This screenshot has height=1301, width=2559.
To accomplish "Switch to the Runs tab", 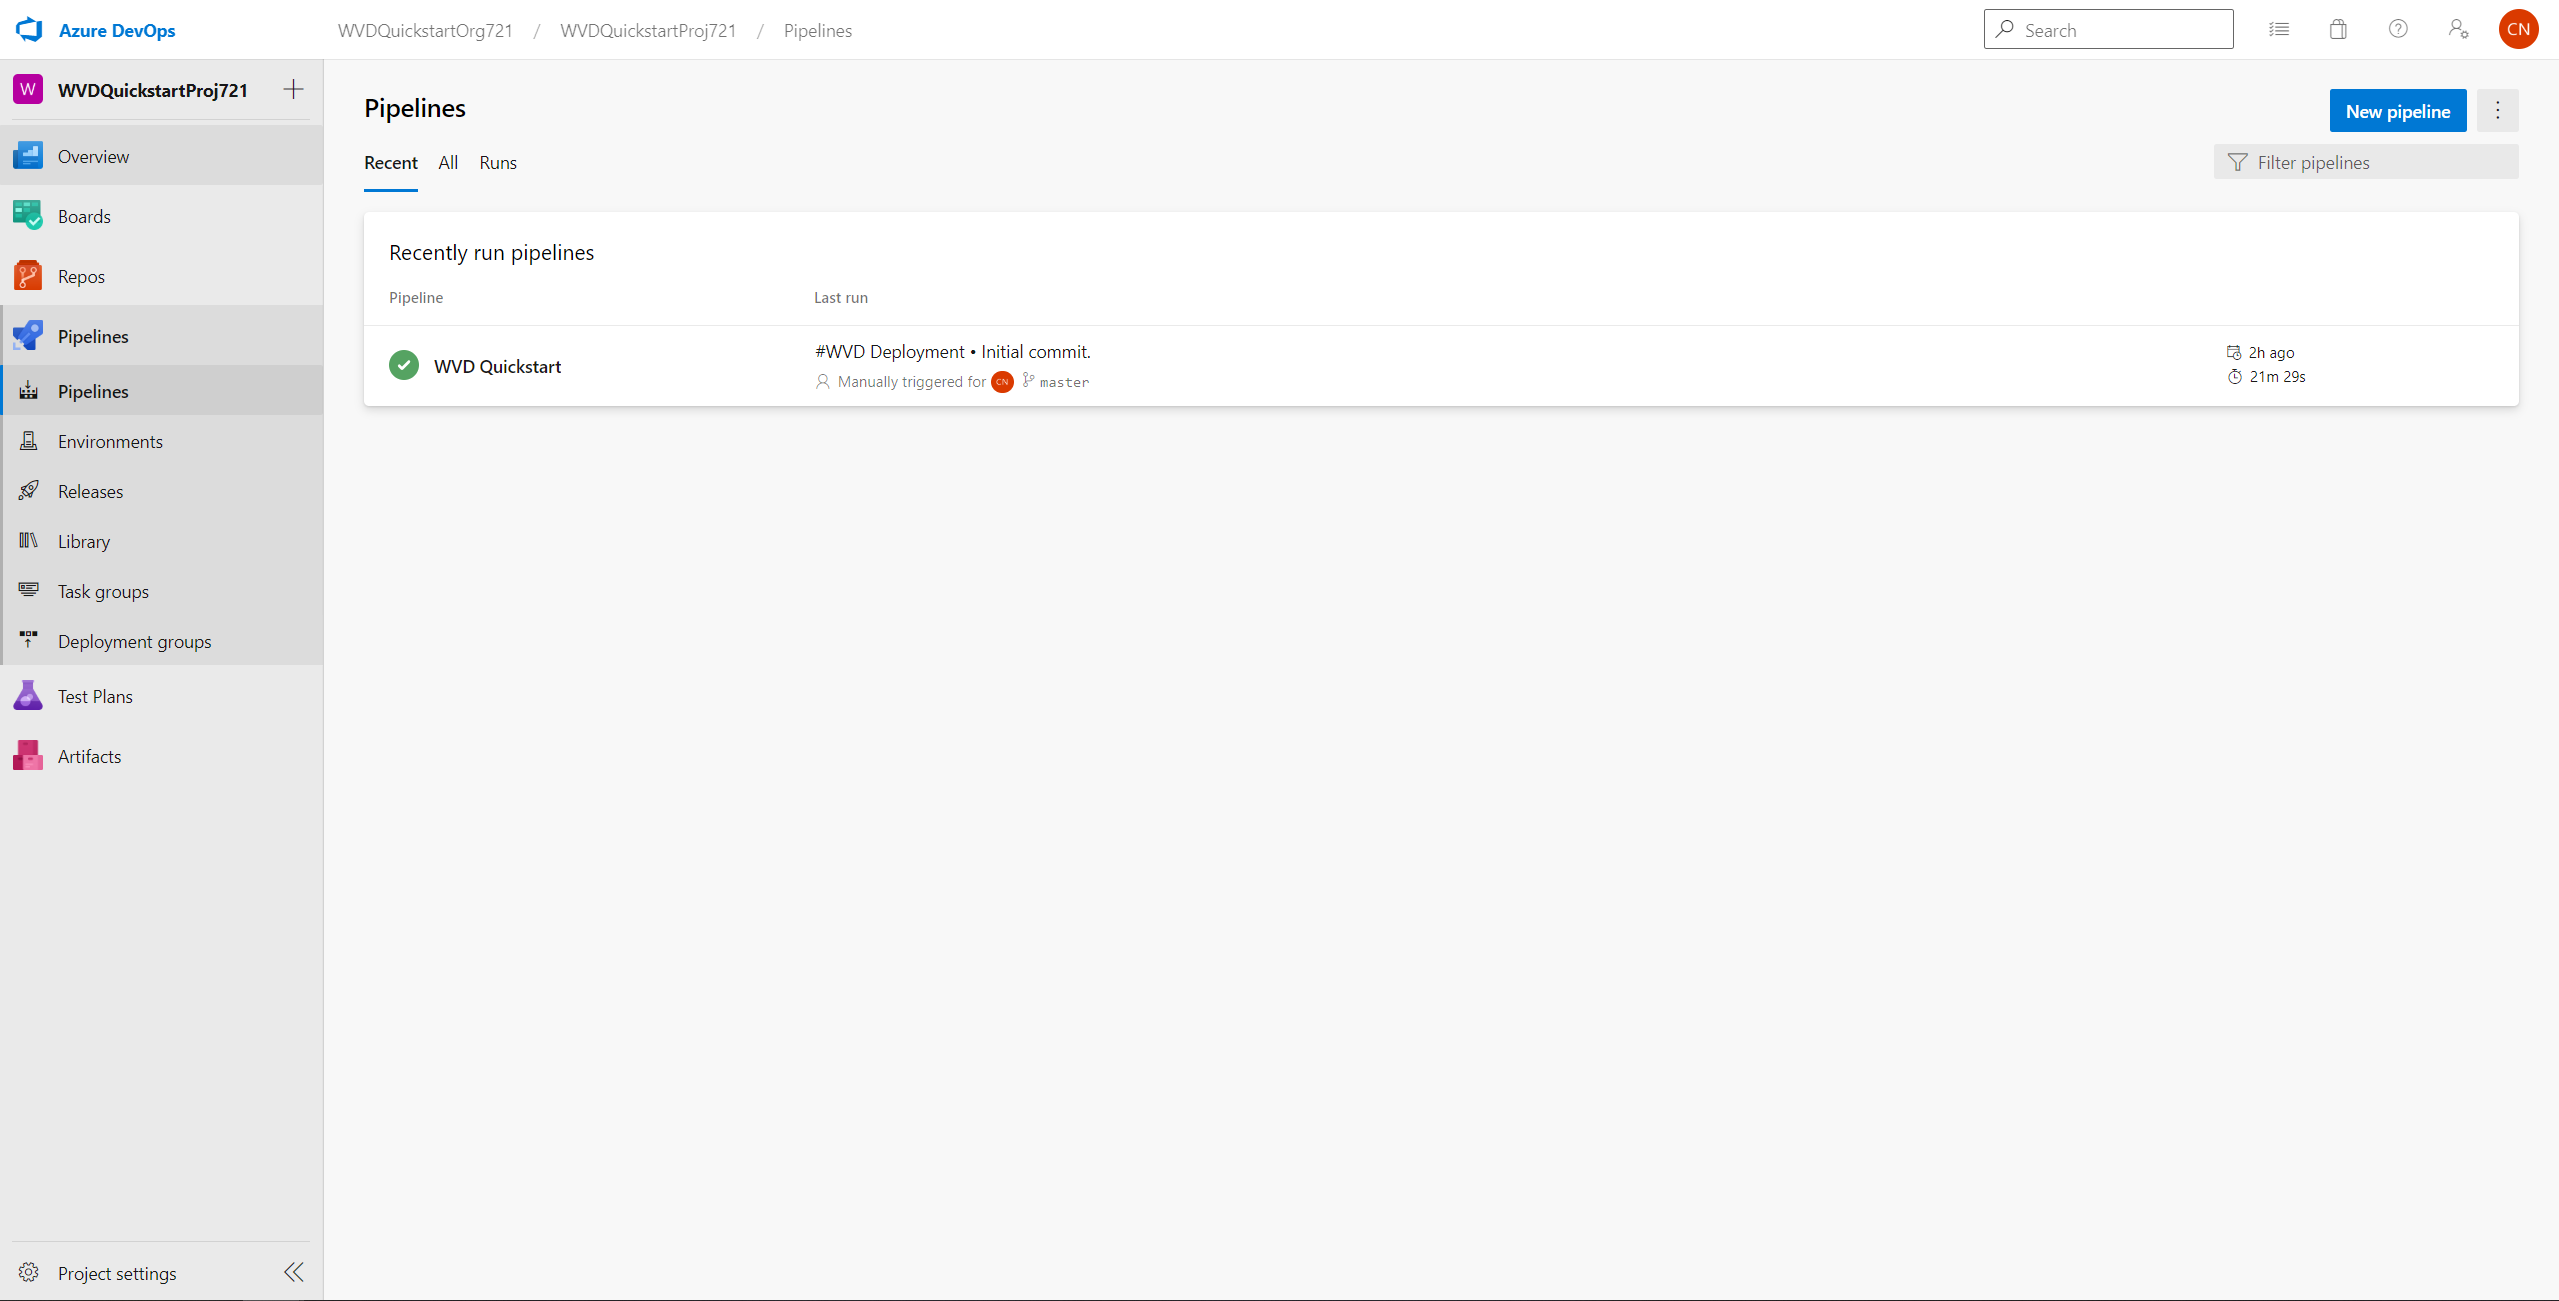I will tap(499, 161).
